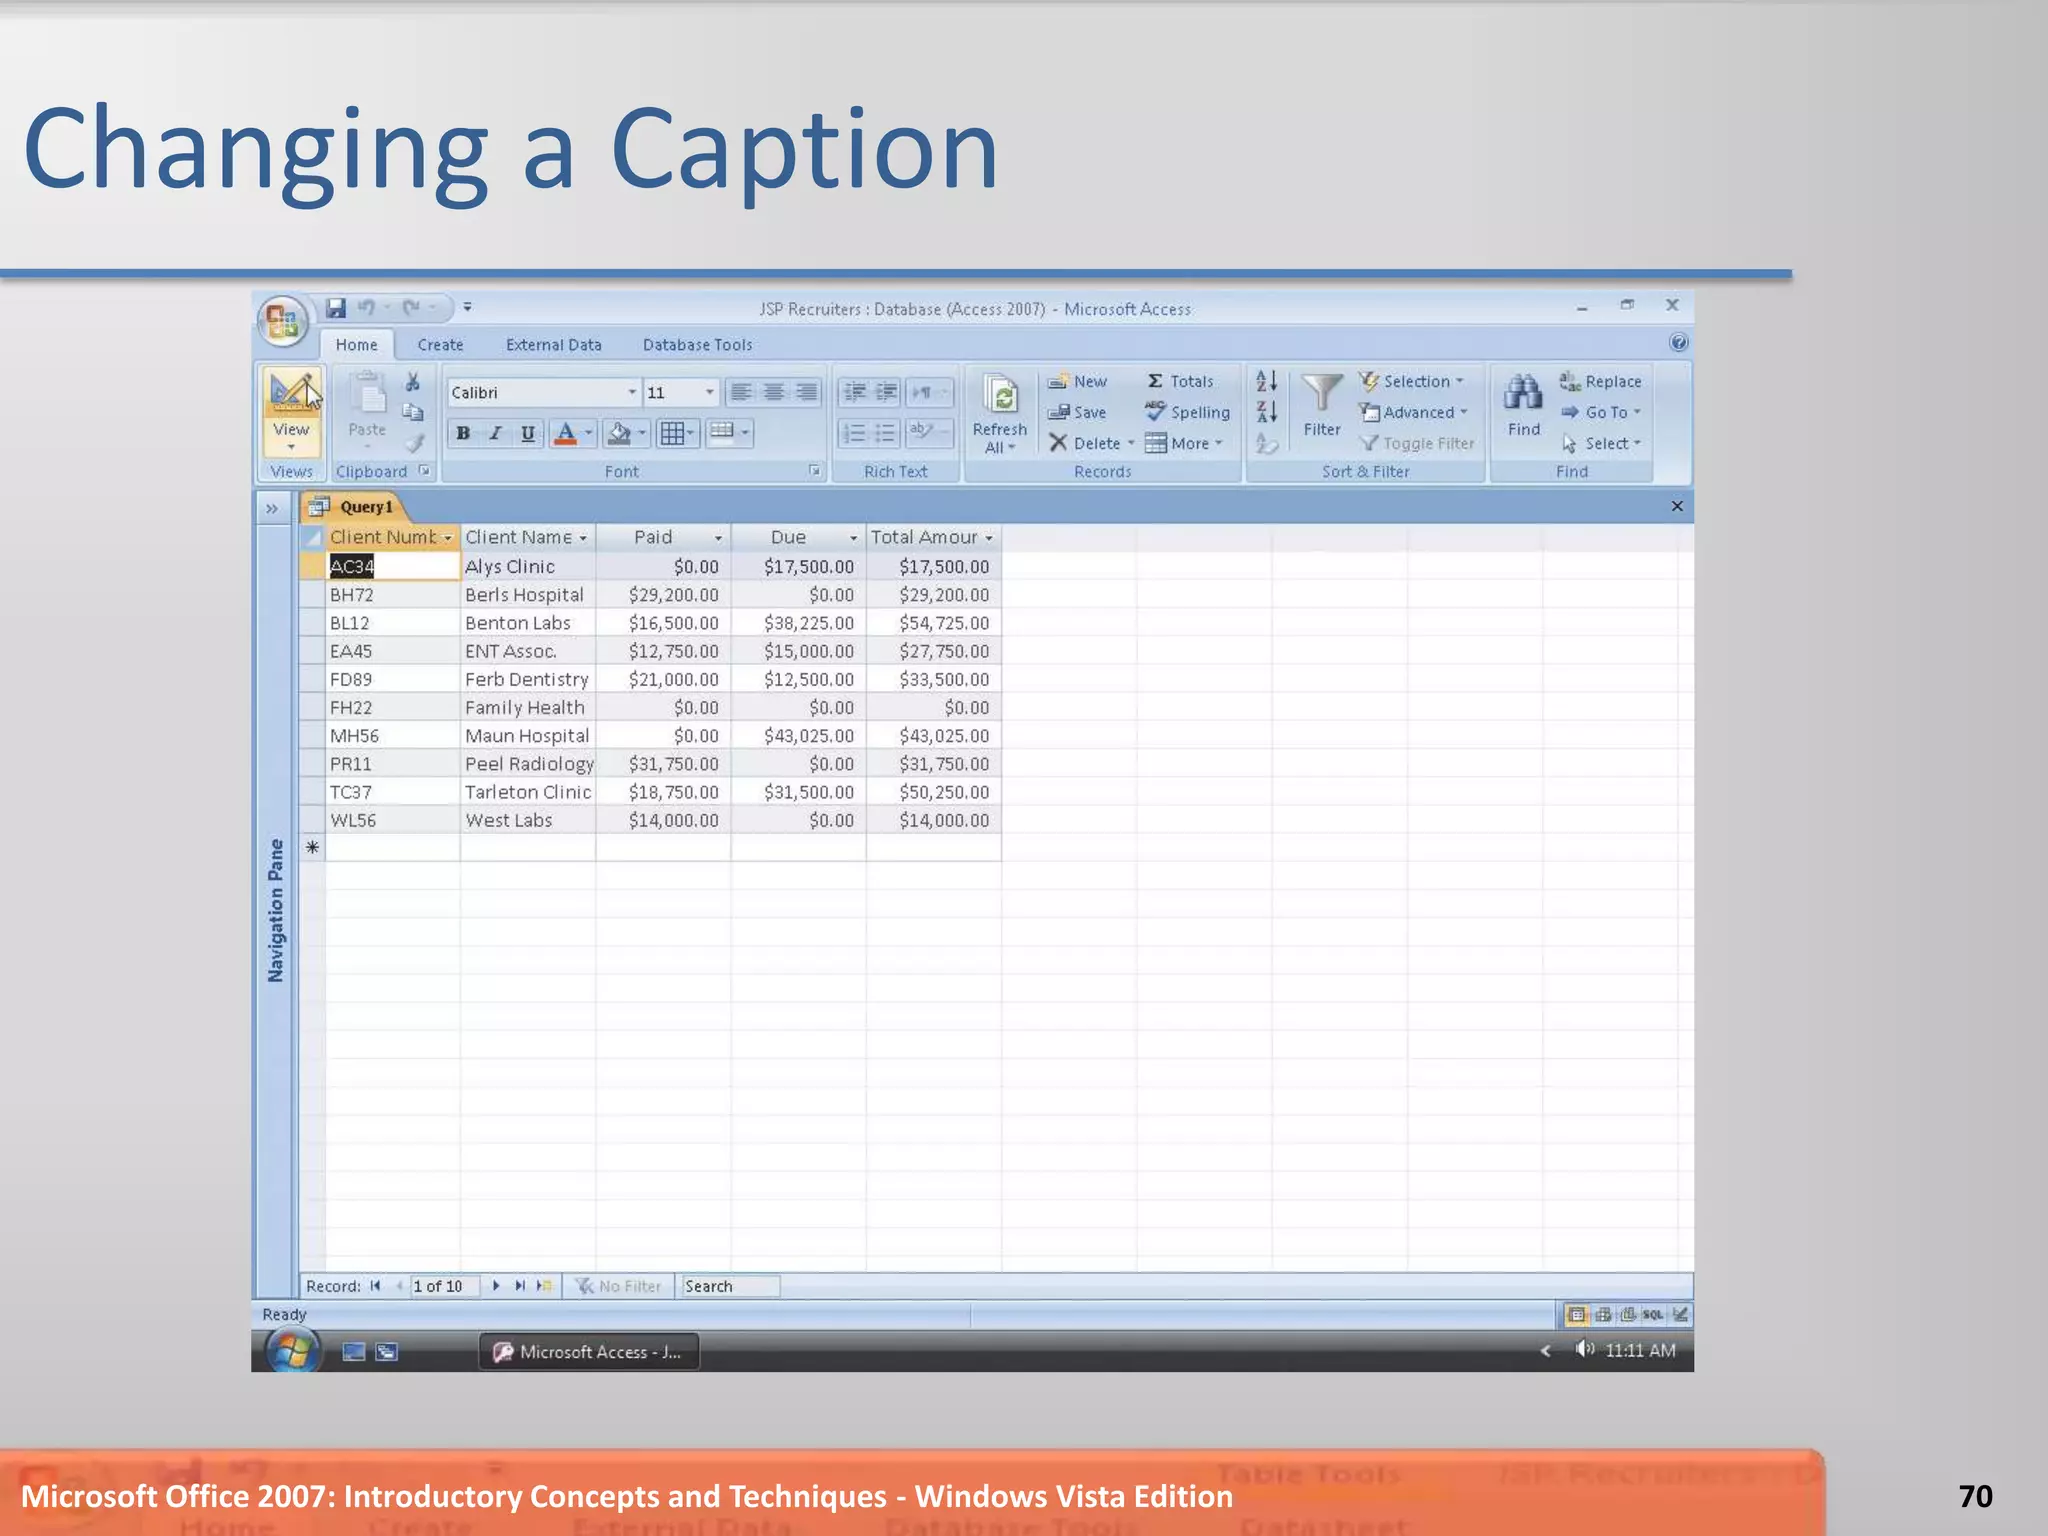Switch to Design View icon in status bar
The height and width of the screenshot is (1536, 2048).
(1680, 1315)
